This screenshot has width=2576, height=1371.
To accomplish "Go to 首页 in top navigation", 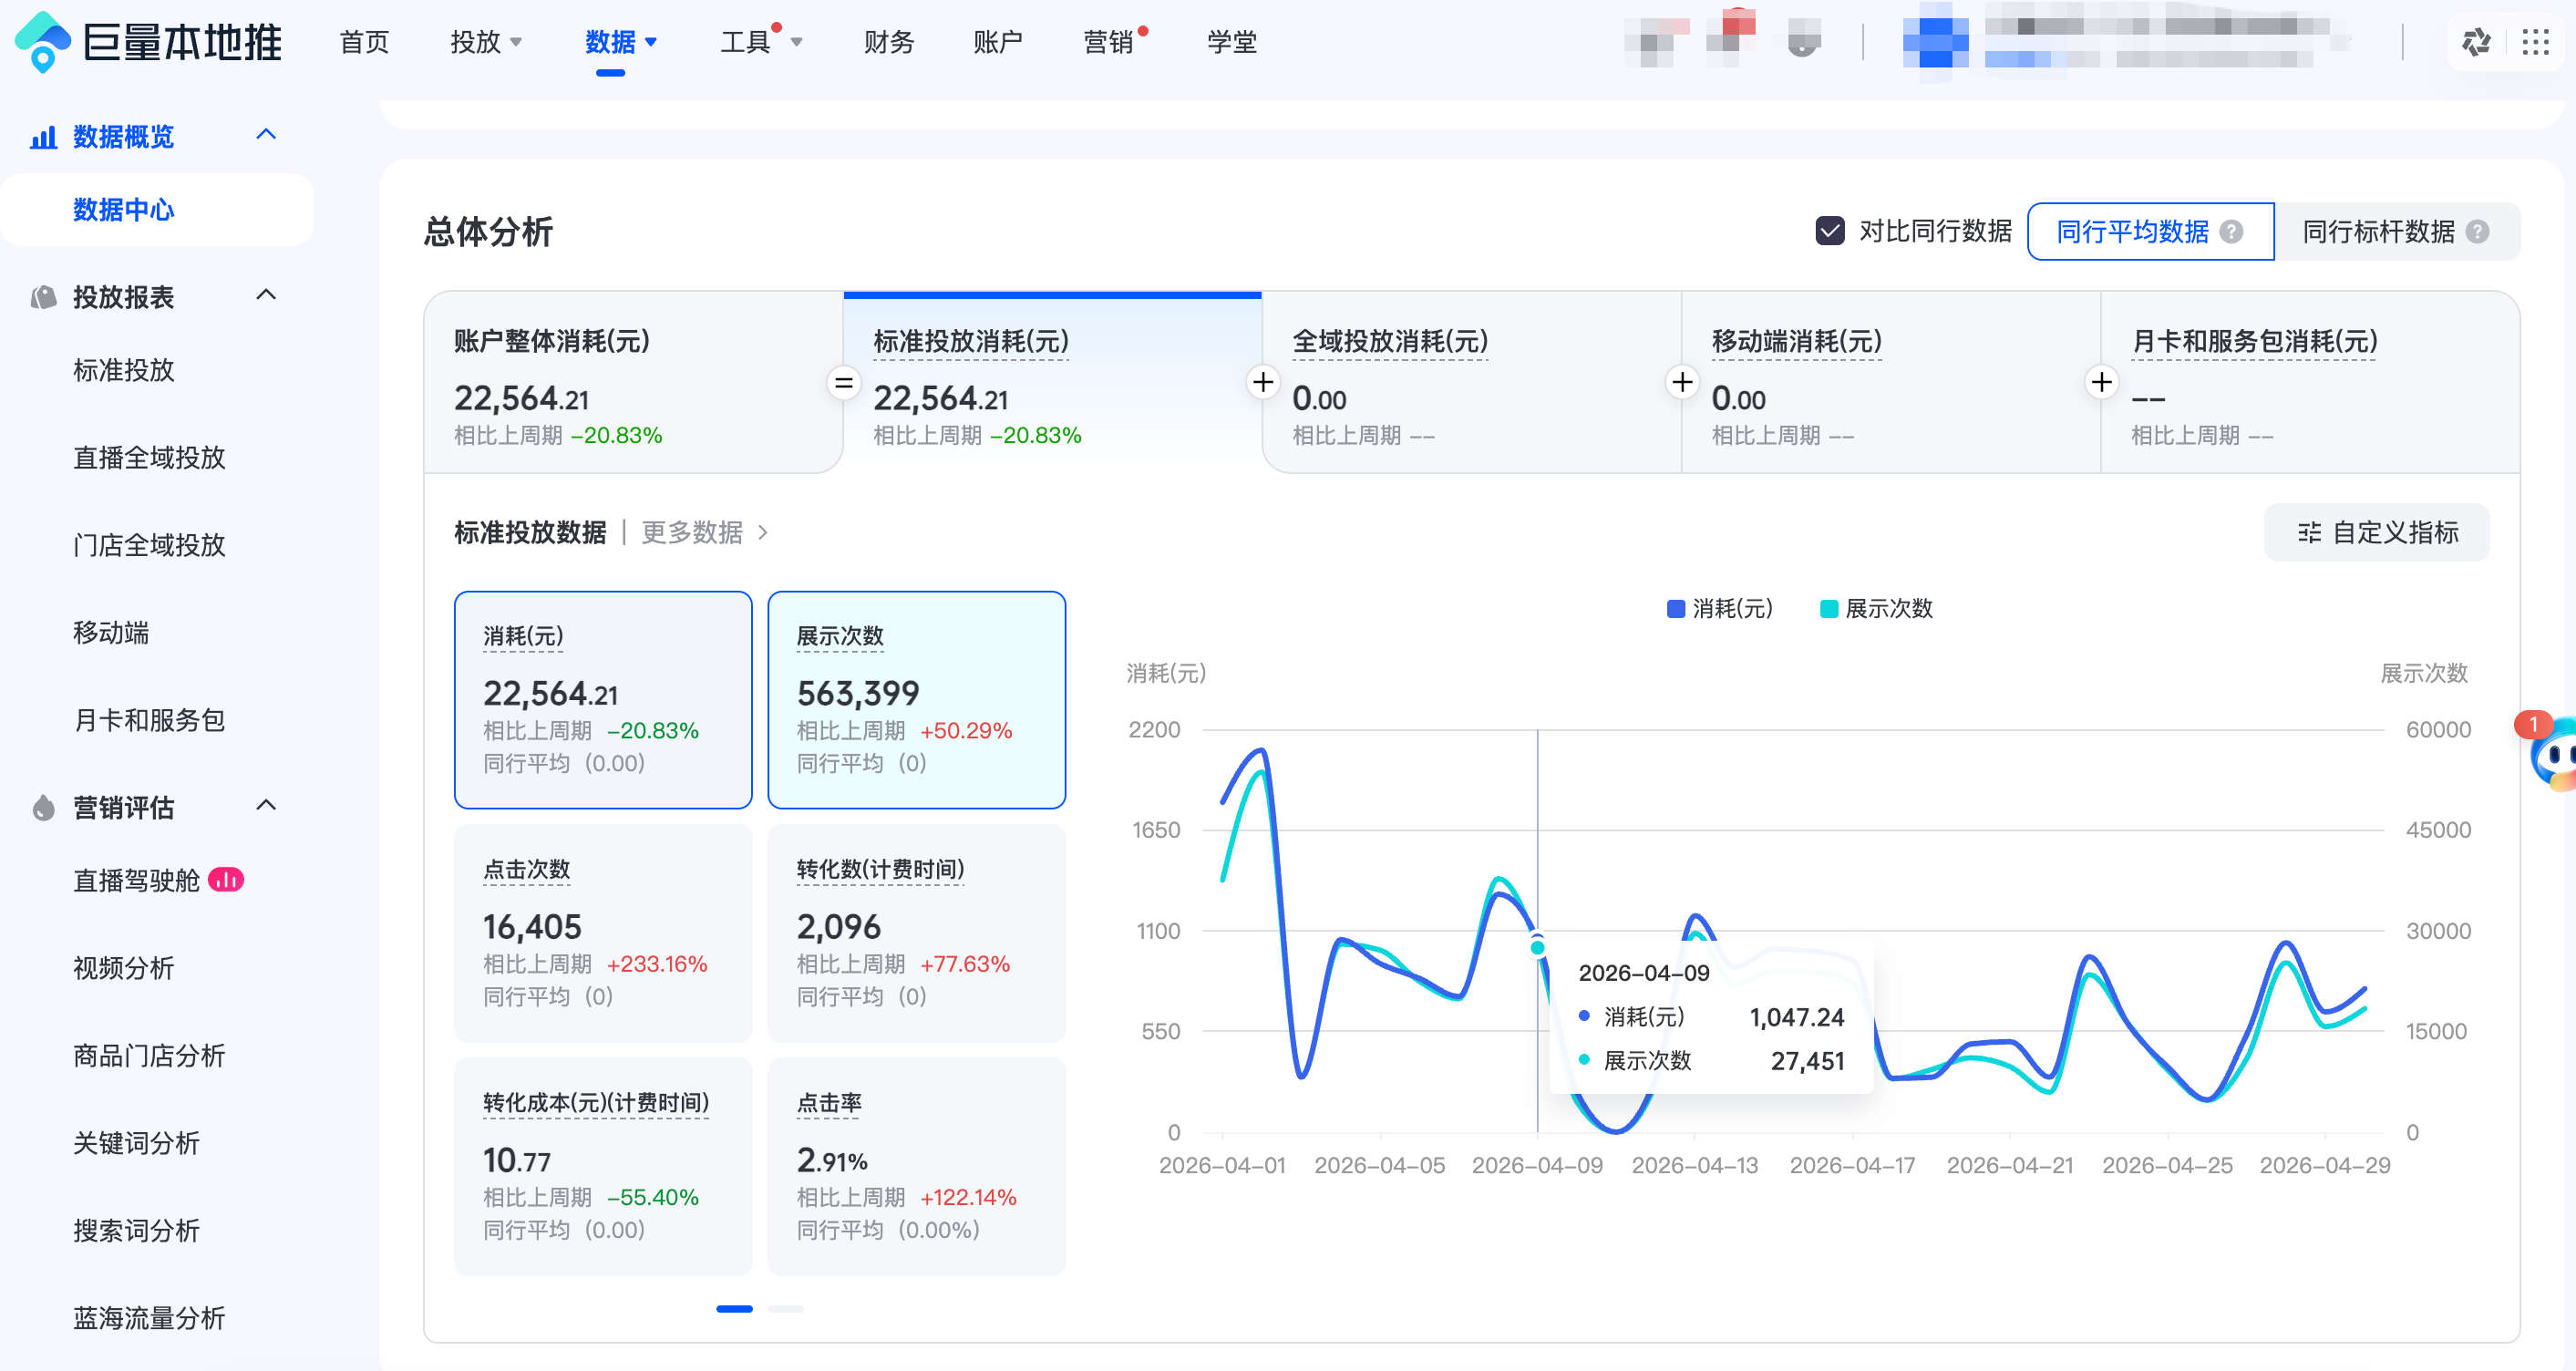I will point(364,42).
